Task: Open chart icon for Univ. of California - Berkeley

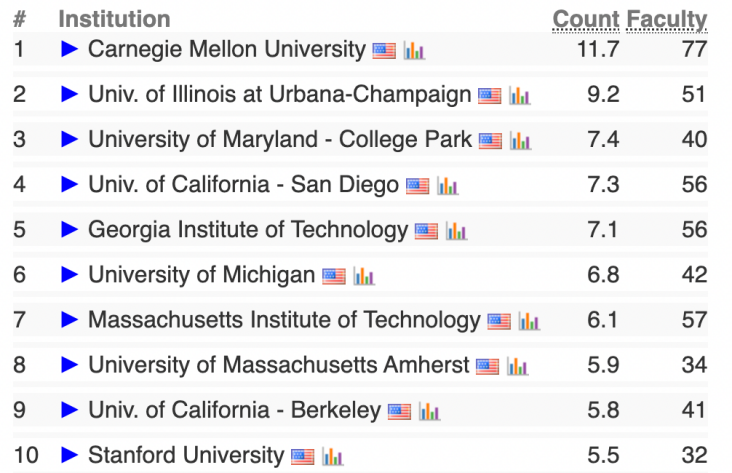Action: coord(429,411)
